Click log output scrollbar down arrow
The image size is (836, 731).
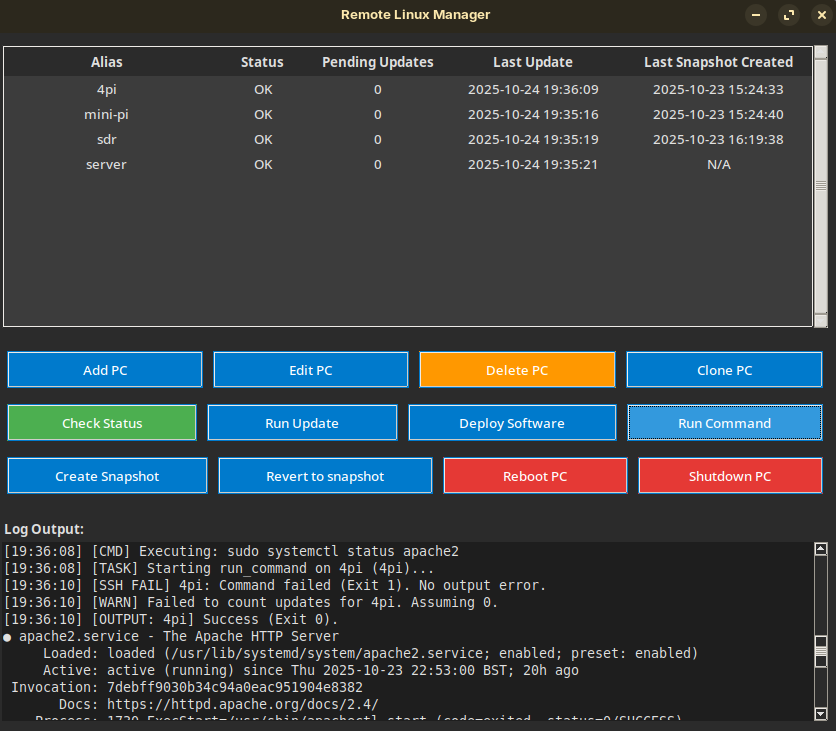tap(821, 714)
